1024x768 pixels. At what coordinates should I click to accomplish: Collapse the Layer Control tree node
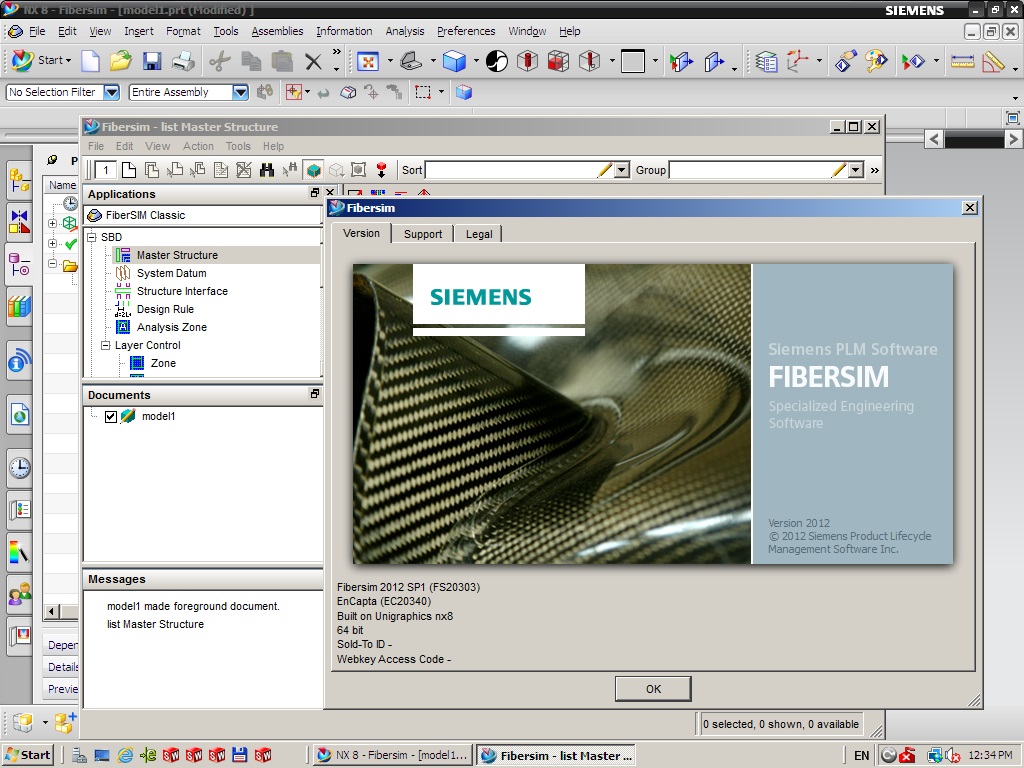pyautogui.click(x=106, y=345)
